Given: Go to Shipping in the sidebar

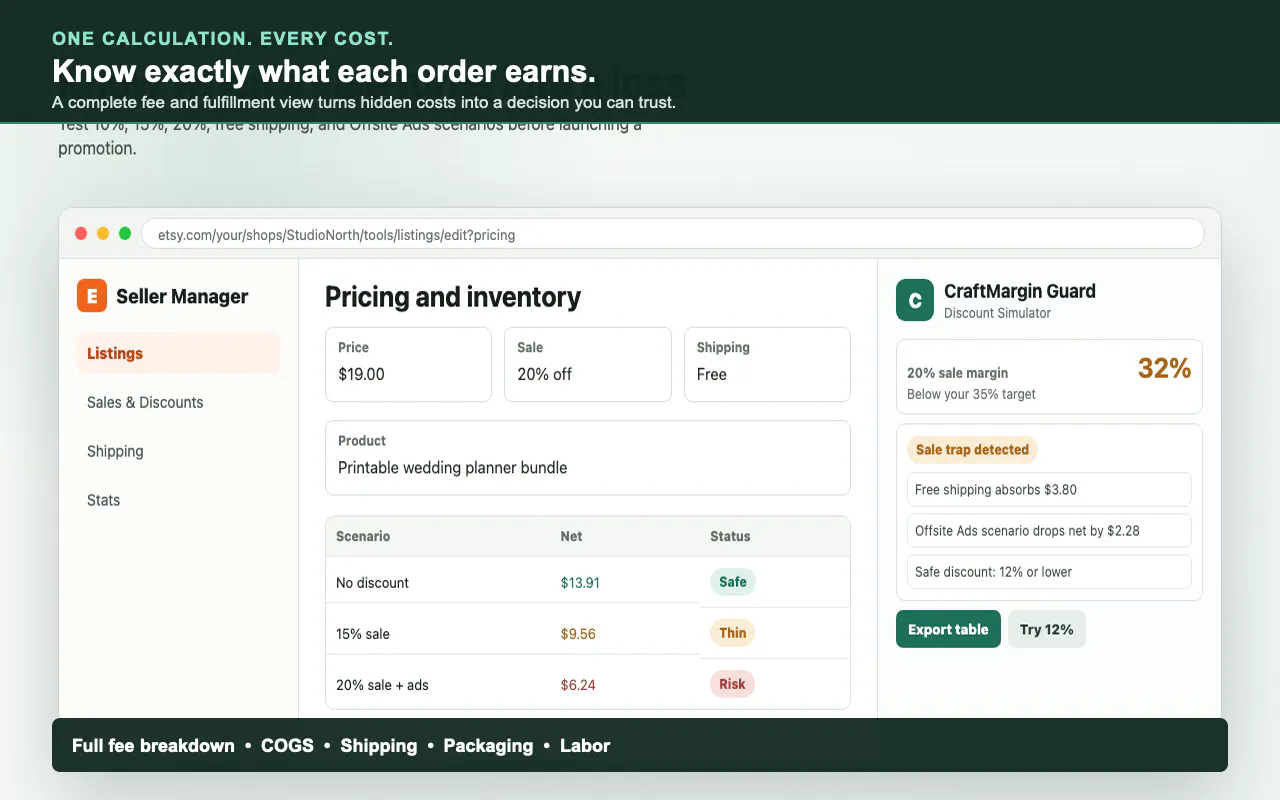Looking at the screenshot, I should point(178,451).
